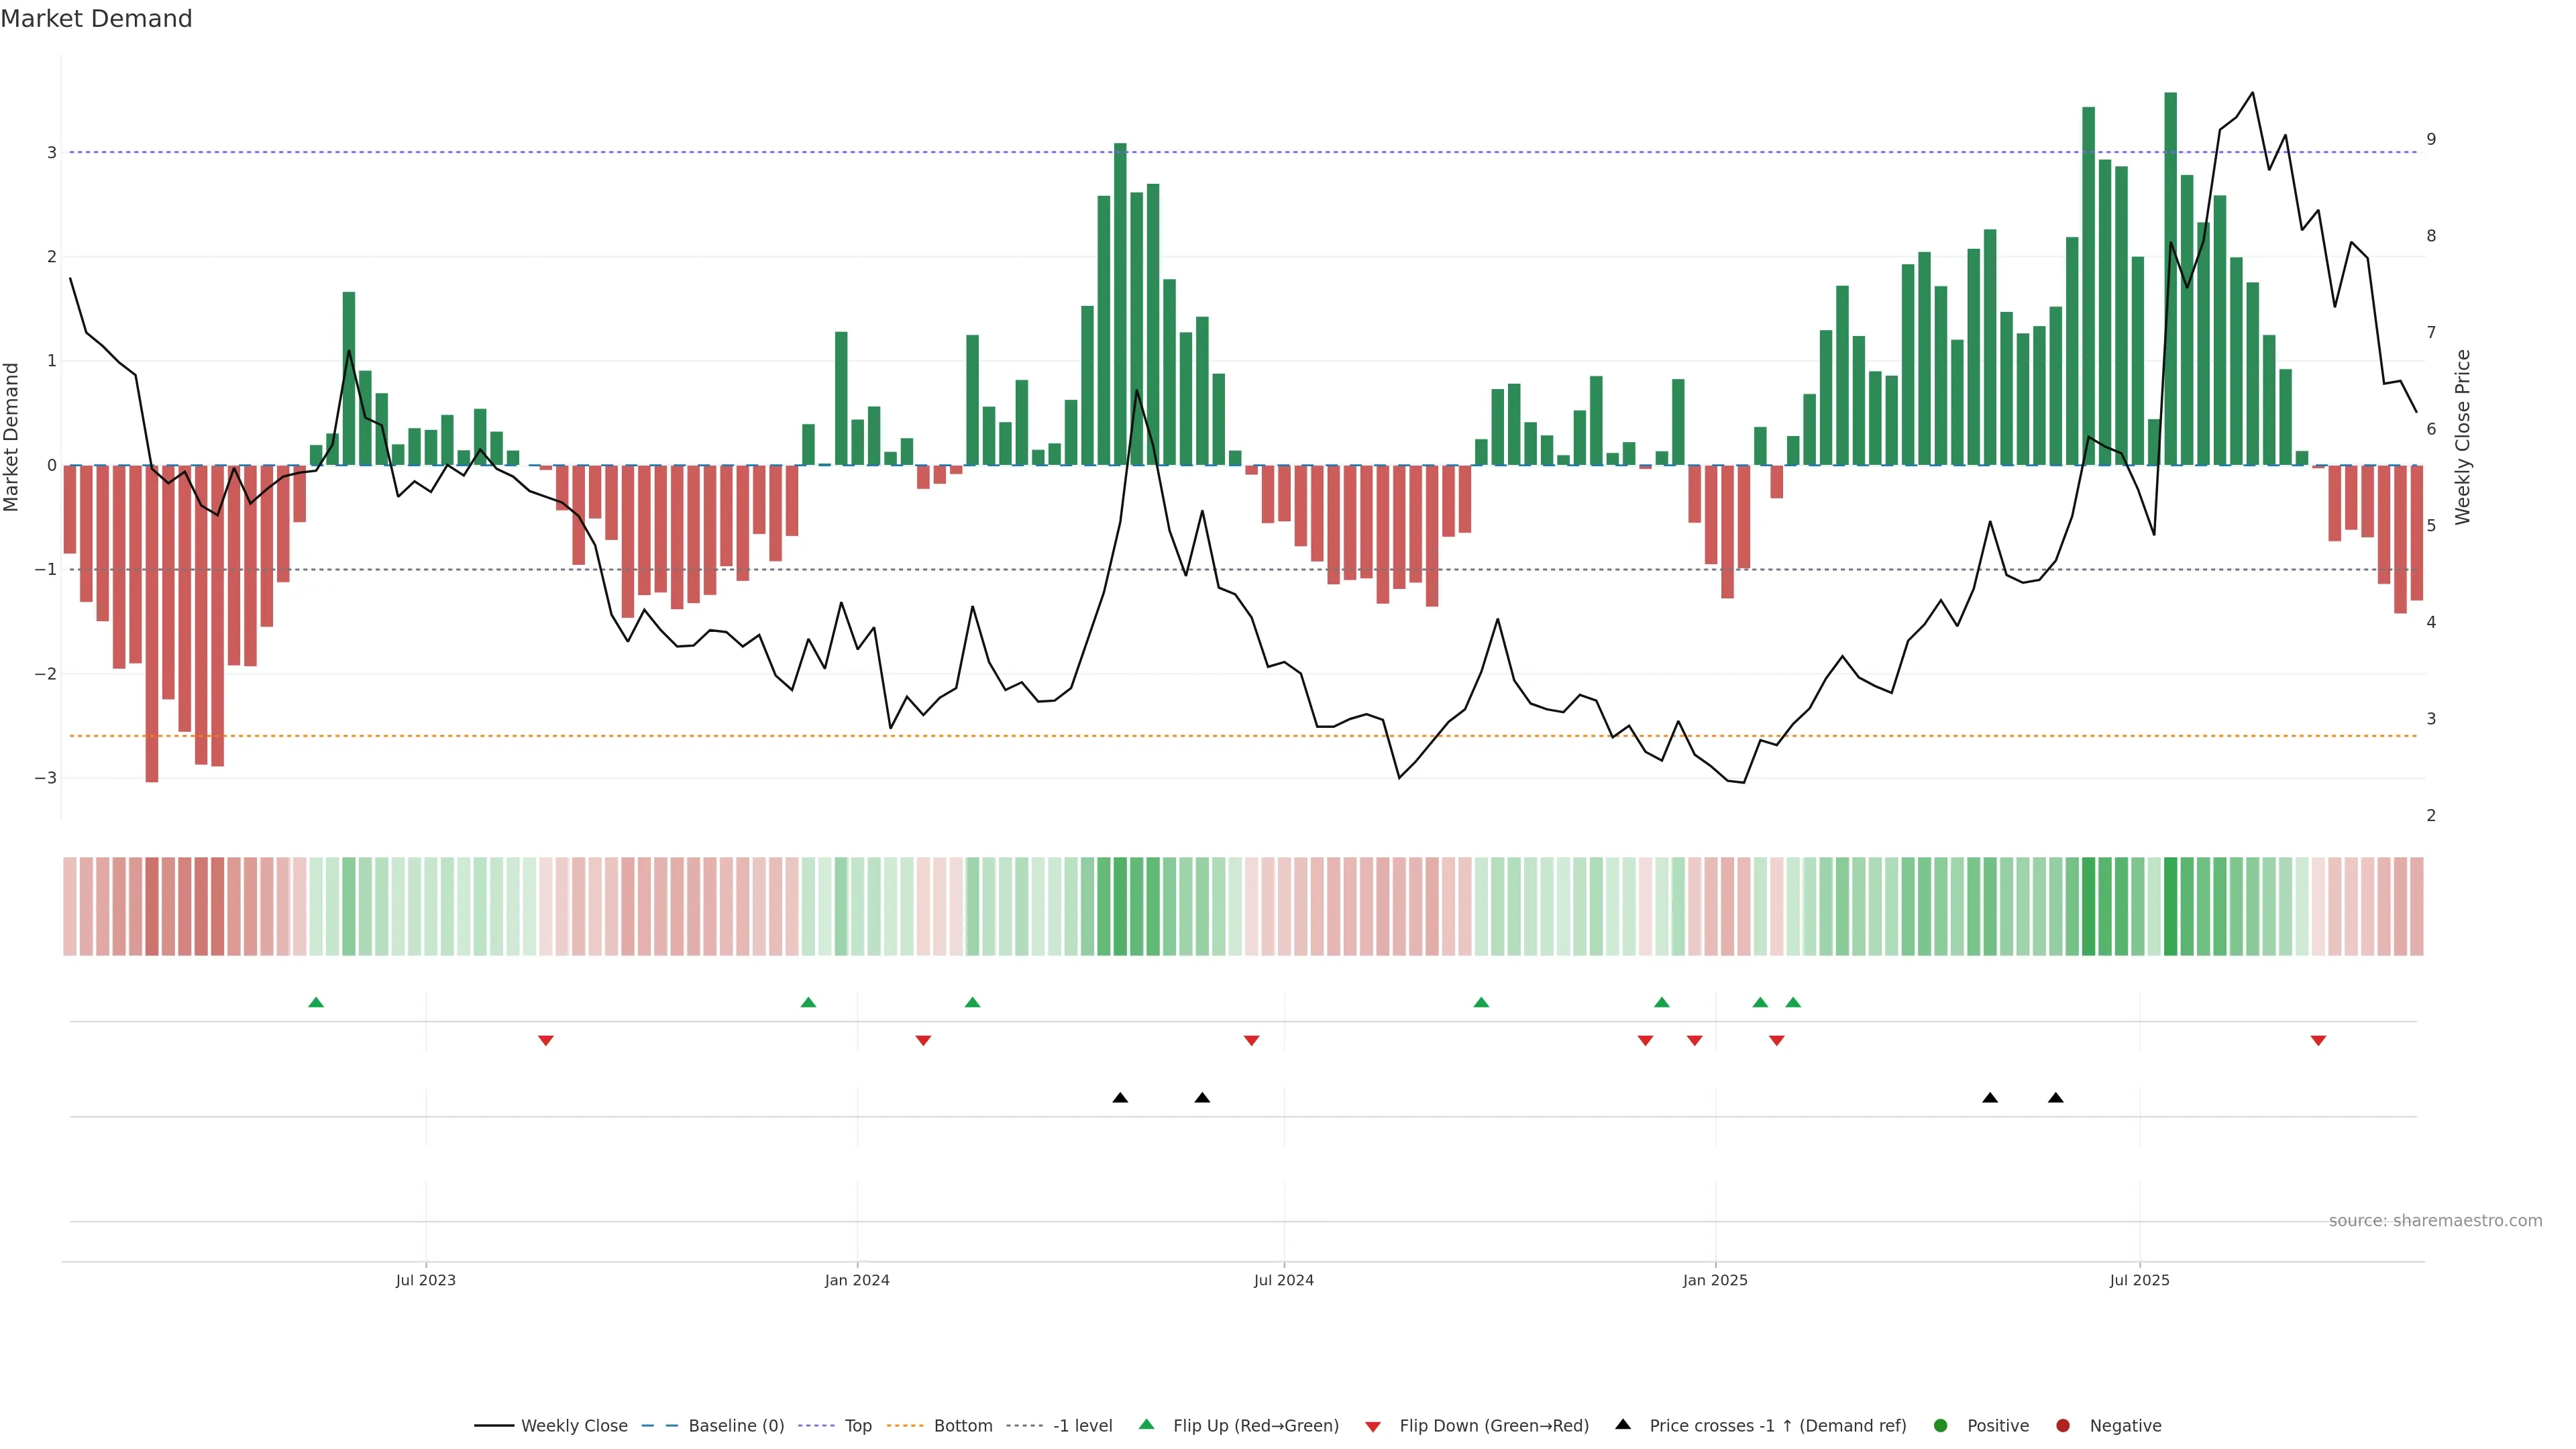Click the green Positive legend dot
2576x1449 pixels.
pos(1941,1426)
